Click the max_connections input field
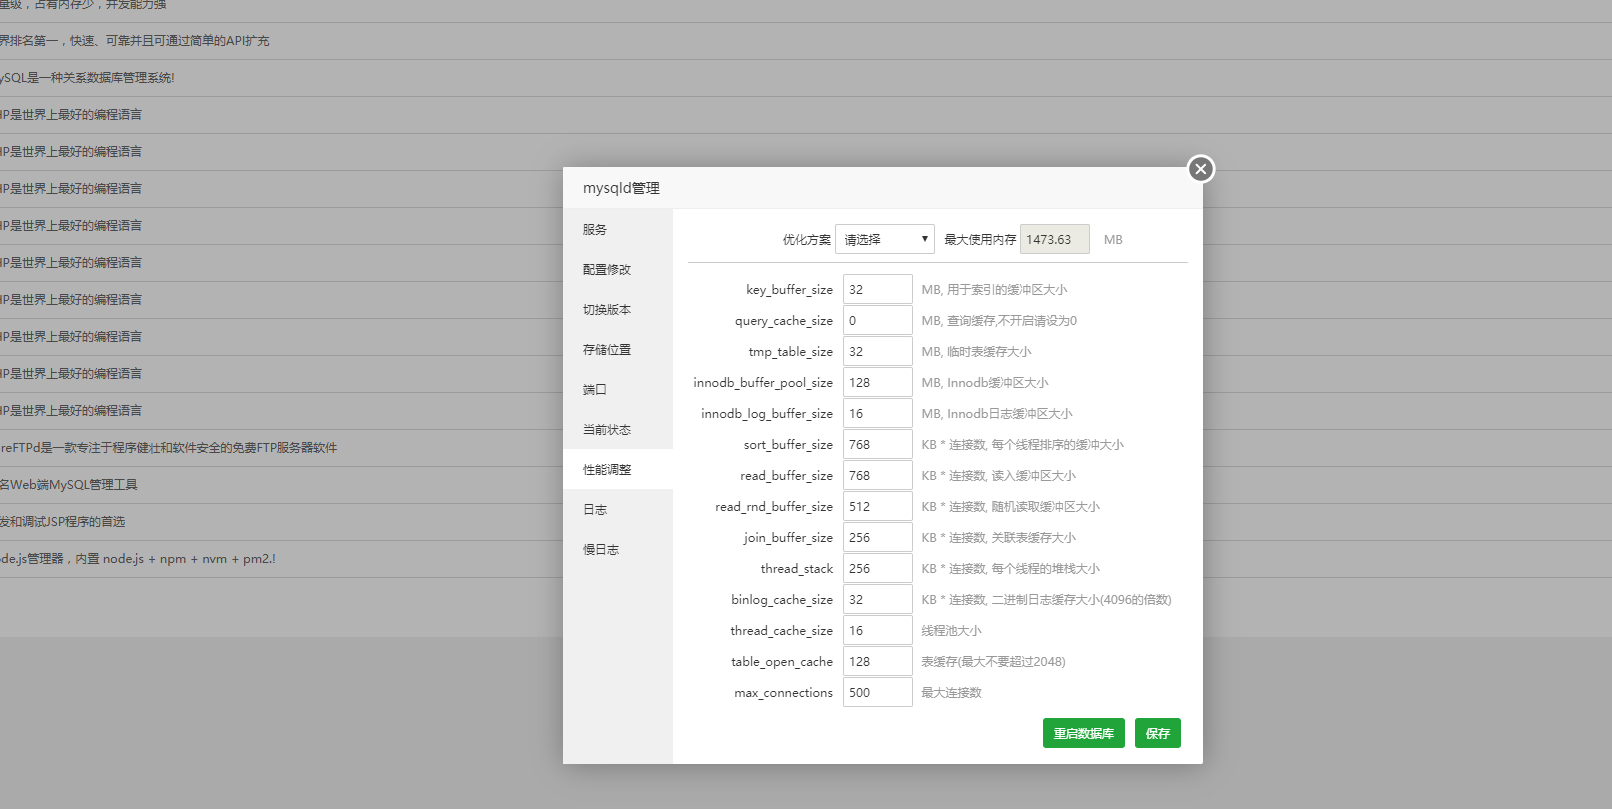1612x809 pixels. pyautogui.click(x=878, y=692)
